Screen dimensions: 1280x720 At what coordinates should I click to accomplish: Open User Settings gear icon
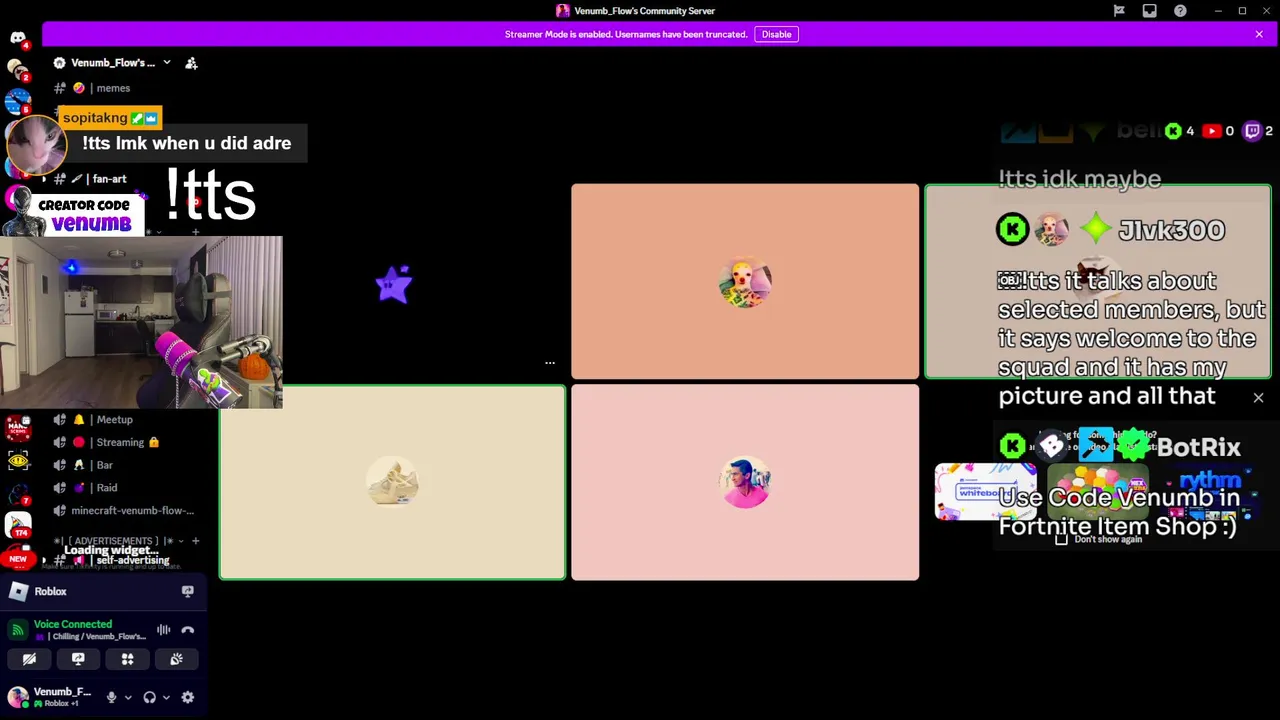click(187, 698)
